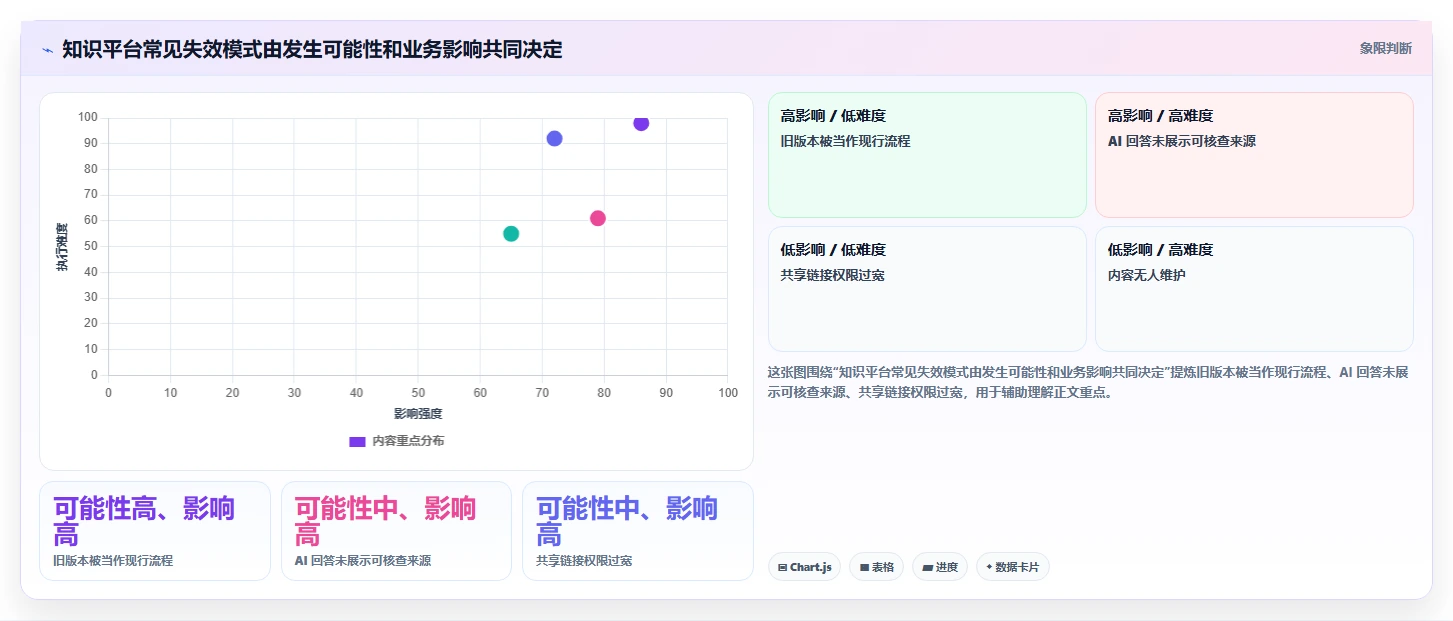The width and height of the screenshot is (1453, 621).
Task: Select the 低影响 / 高难度 quadrant card
Action: coord(1254,289)
